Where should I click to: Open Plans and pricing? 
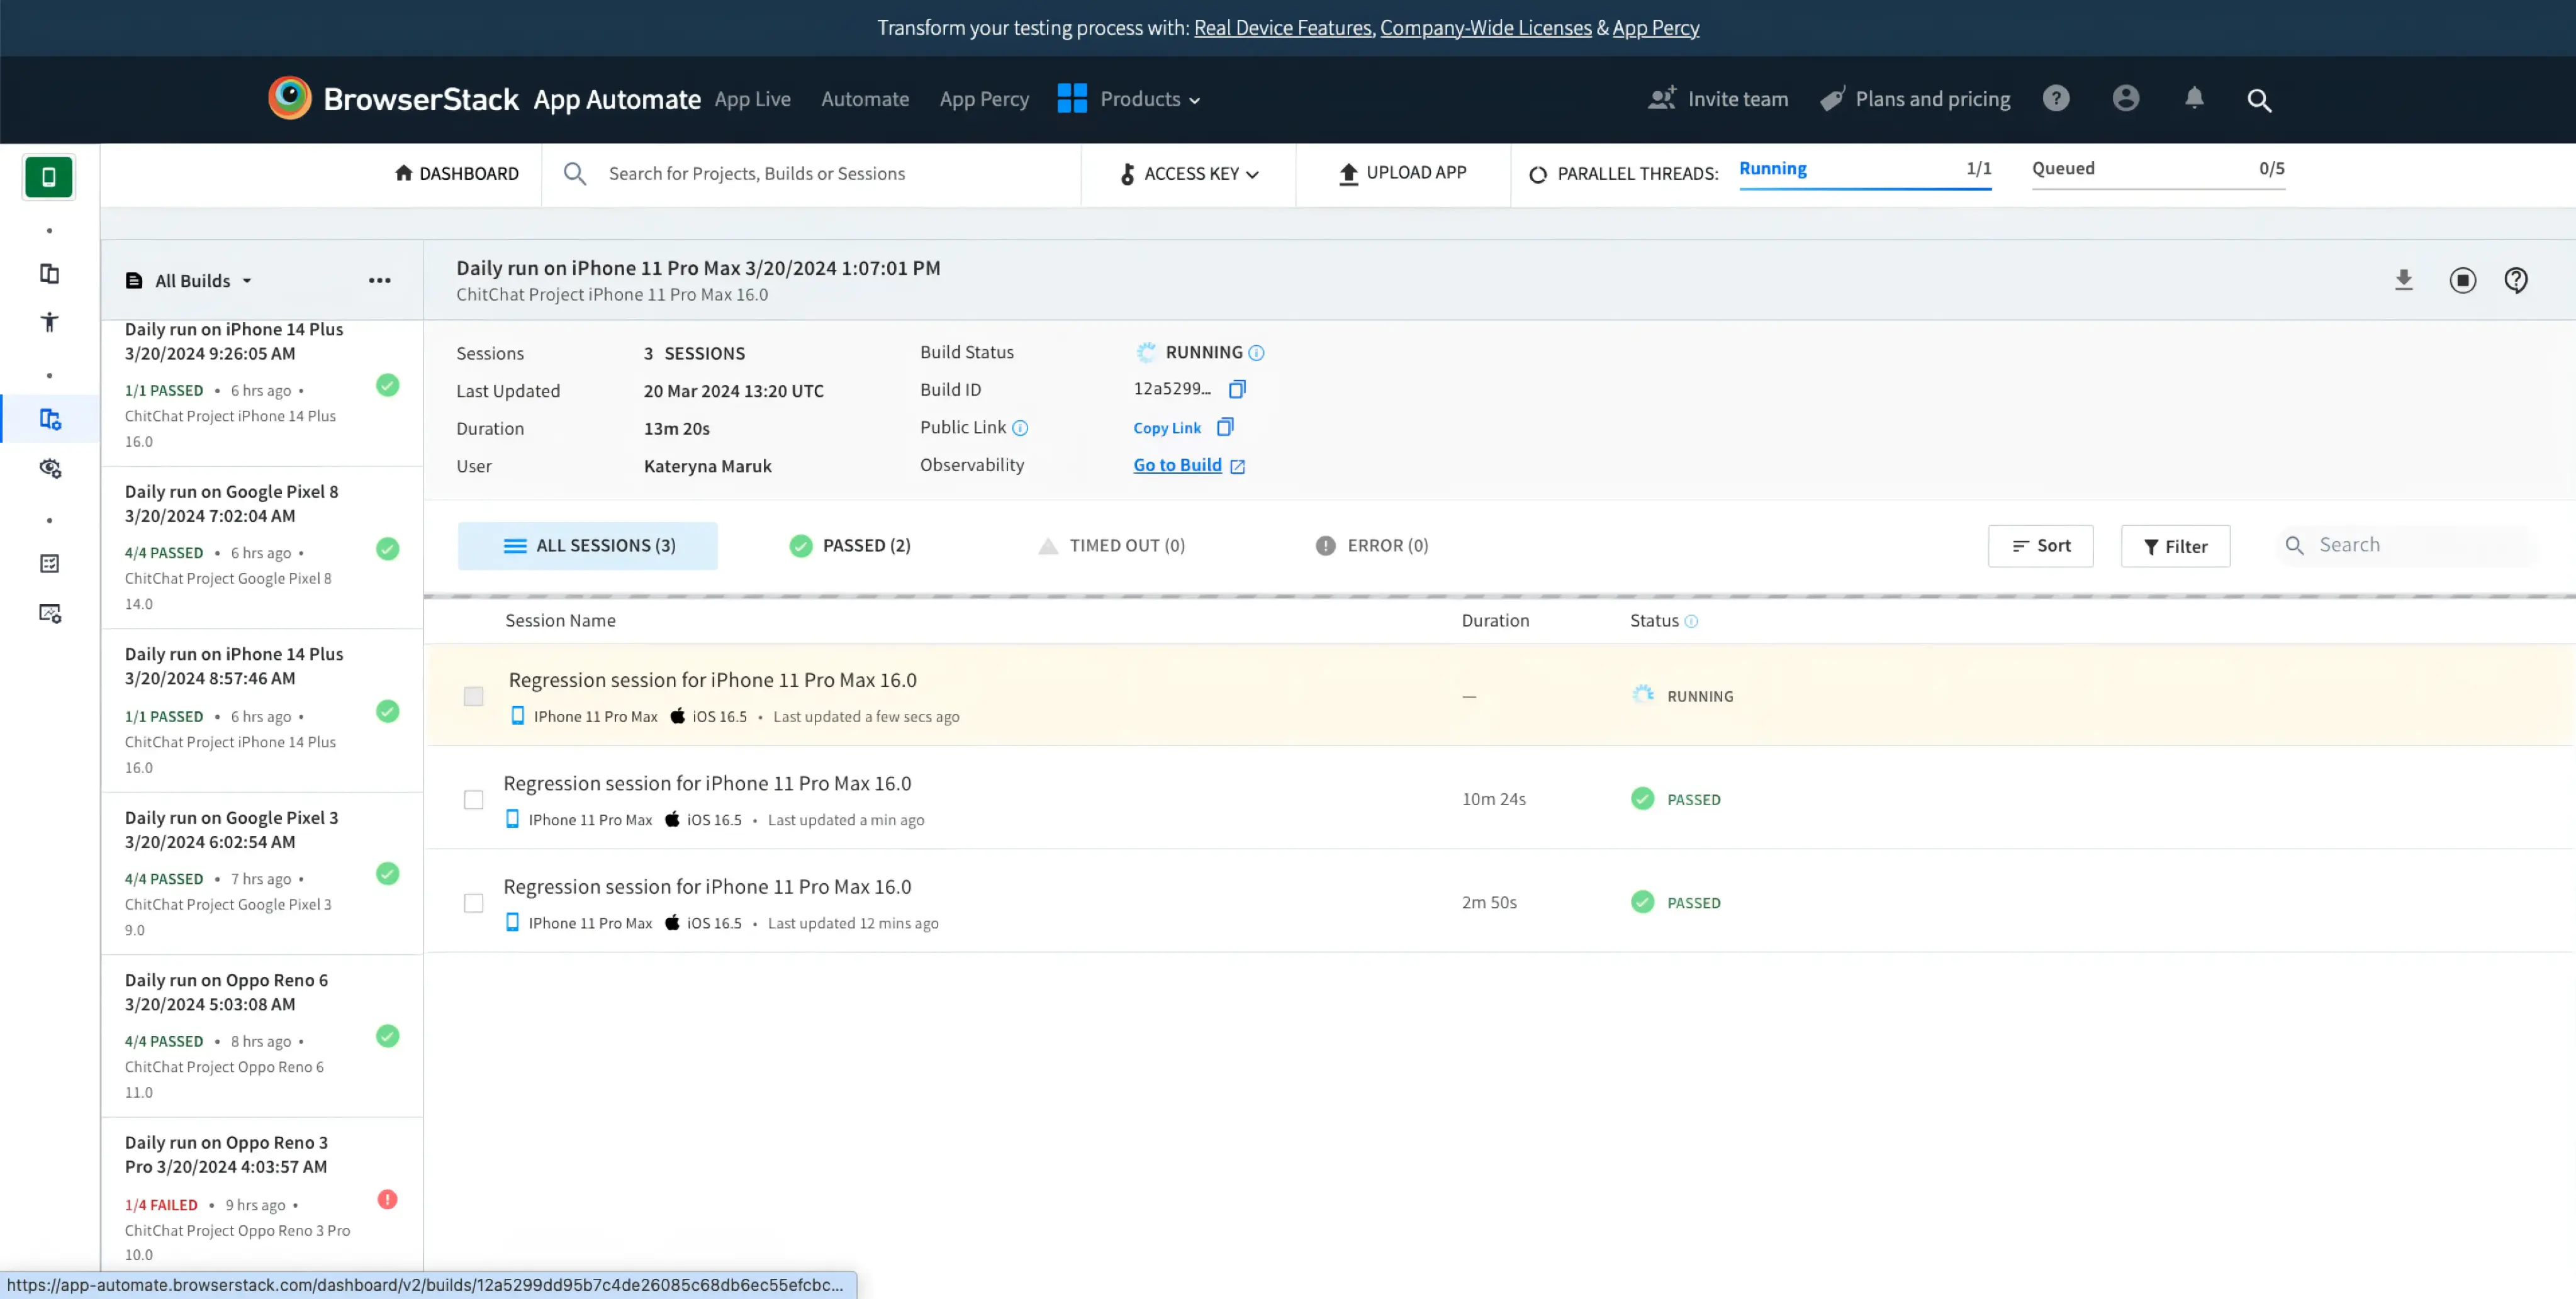pyautogui.click(x=1915, y=99)
